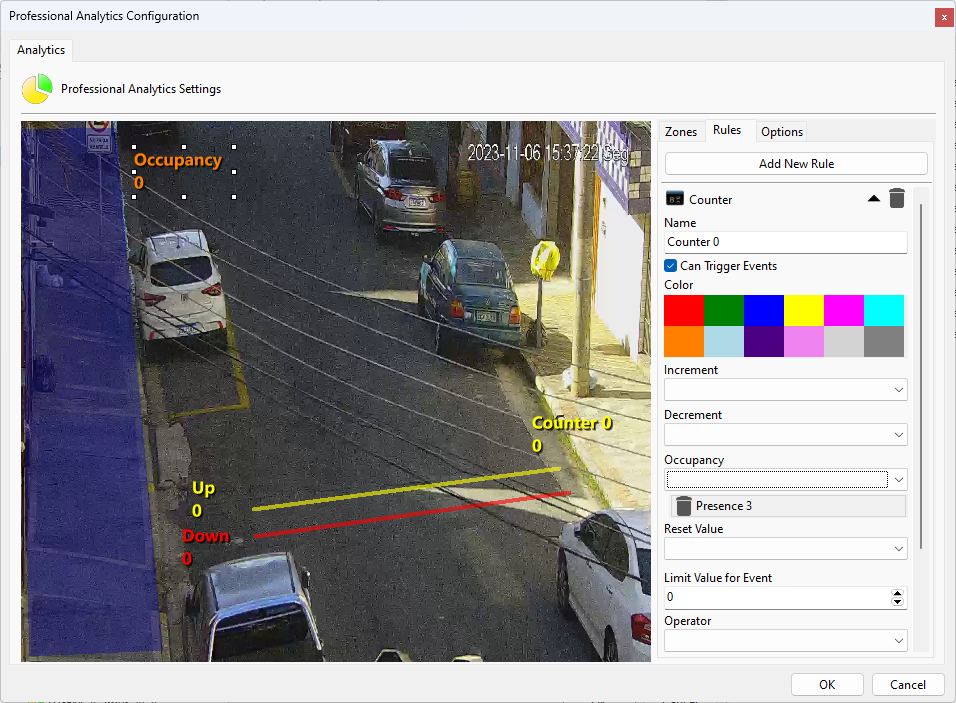Open the Options tab
The height and width of the screenshot is (703, 956).
pos(782,132)
